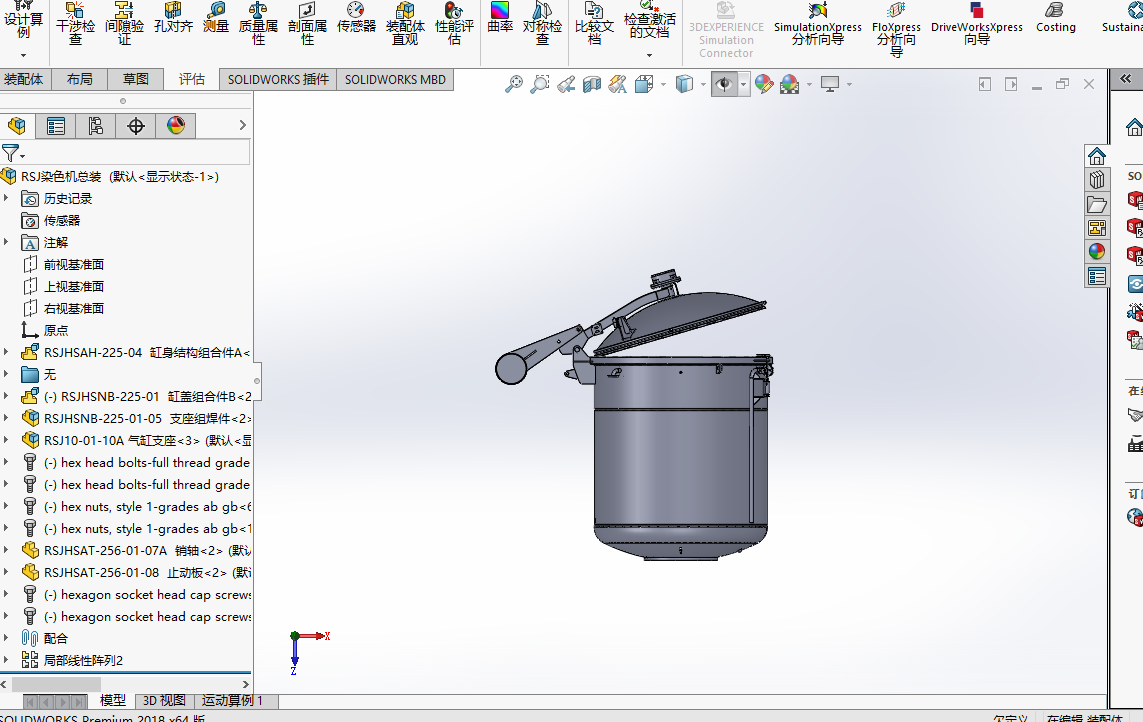Expand 注解 annotations node
1143x722 pixels.
tap(7, 242)
